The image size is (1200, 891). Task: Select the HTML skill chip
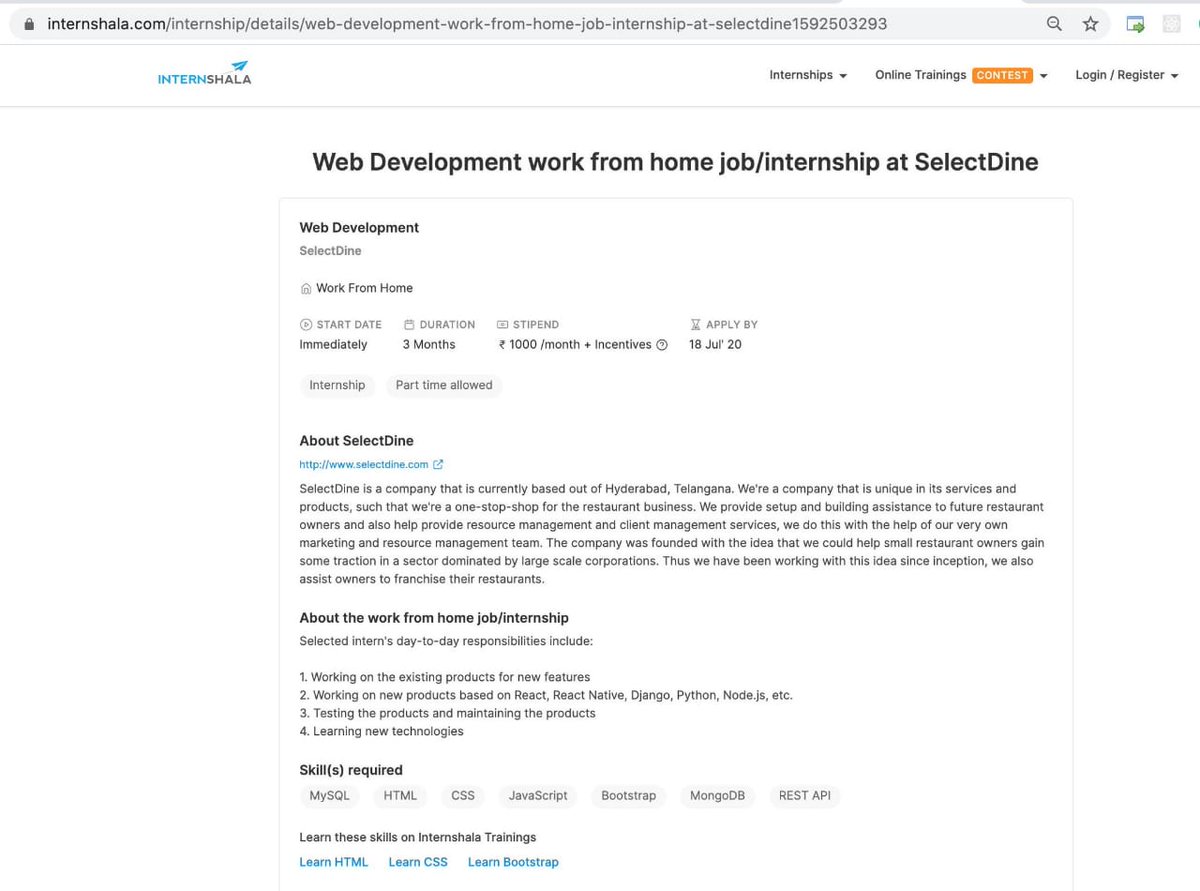pos(401,796)
